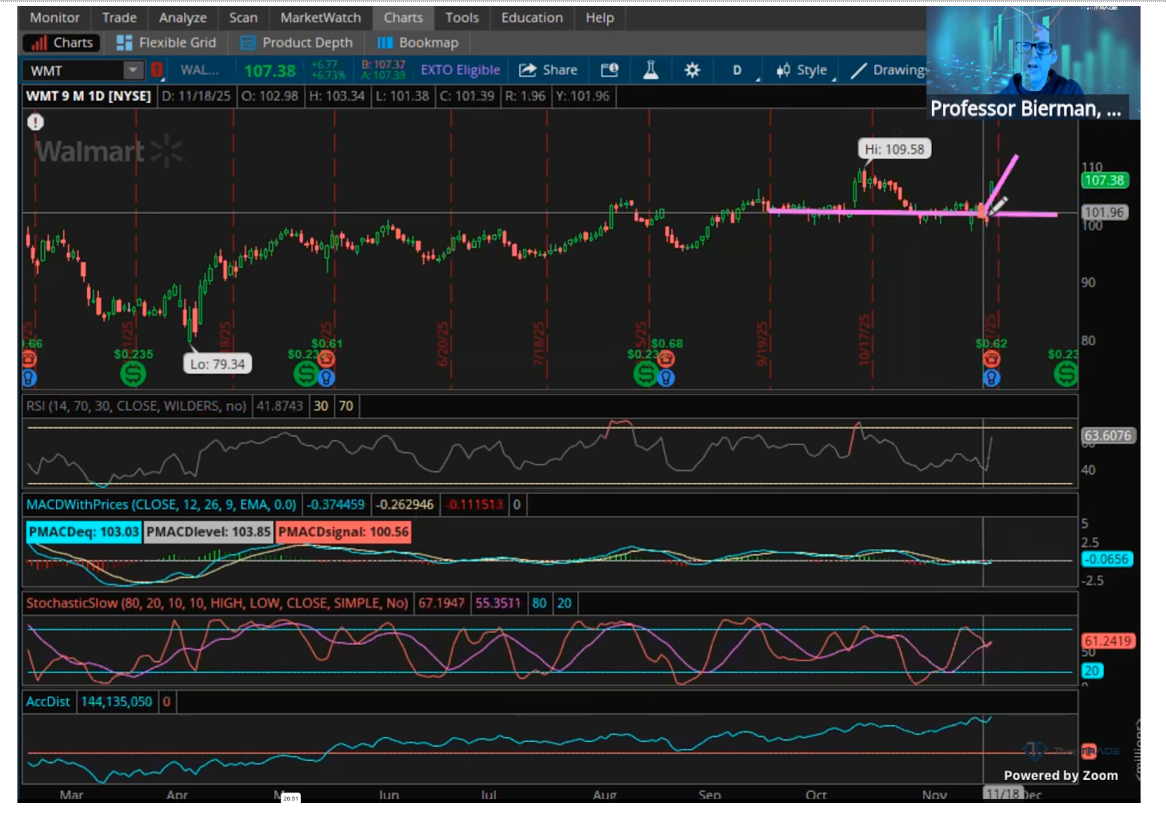Viewport: 1166px width, 821px height.
Task: Click the Share button
Action: (548, 70)
